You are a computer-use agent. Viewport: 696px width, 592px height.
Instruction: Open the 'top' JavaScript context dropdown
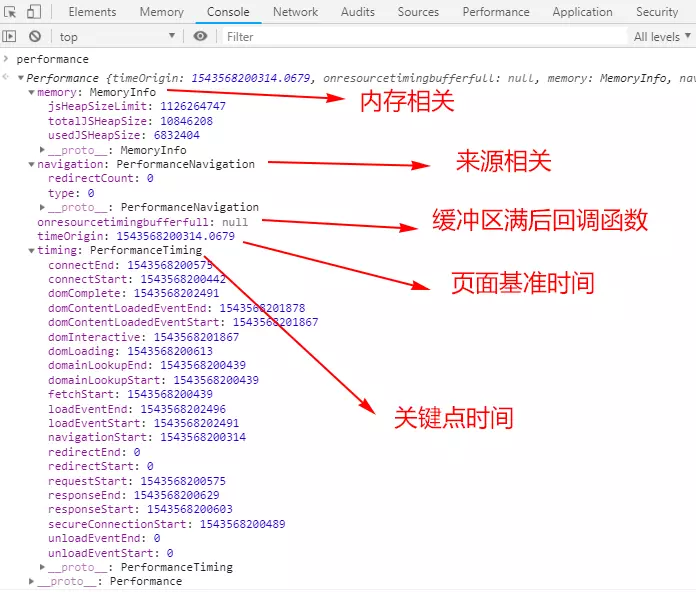click(x=120, y=37)
